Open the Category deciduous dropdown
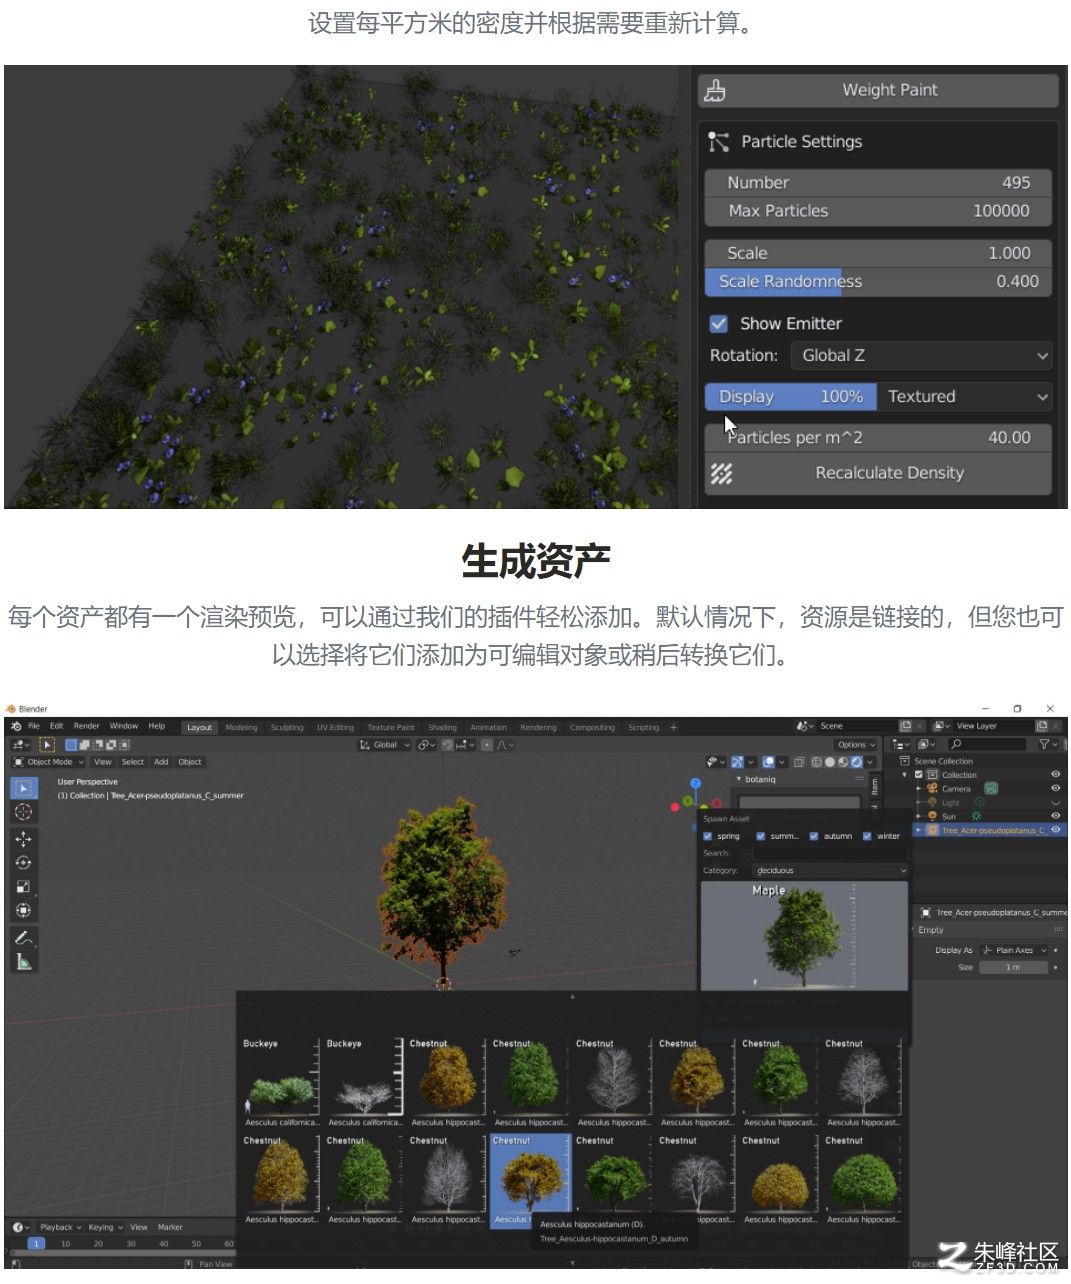Image resolution: width=1071 pixels, height=1284 pixels. 830,870
